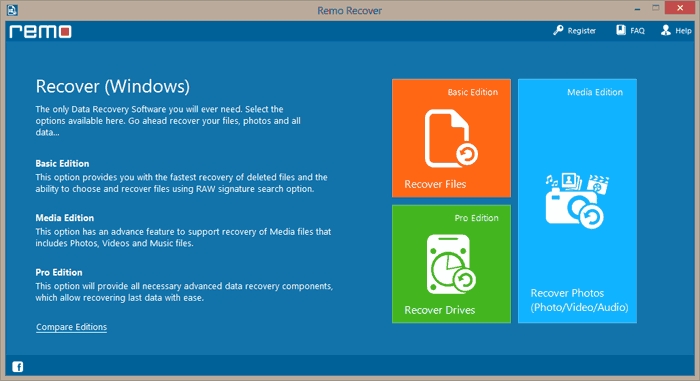Click the Help person icon
The image size is (700, 381).
(666, 30)
